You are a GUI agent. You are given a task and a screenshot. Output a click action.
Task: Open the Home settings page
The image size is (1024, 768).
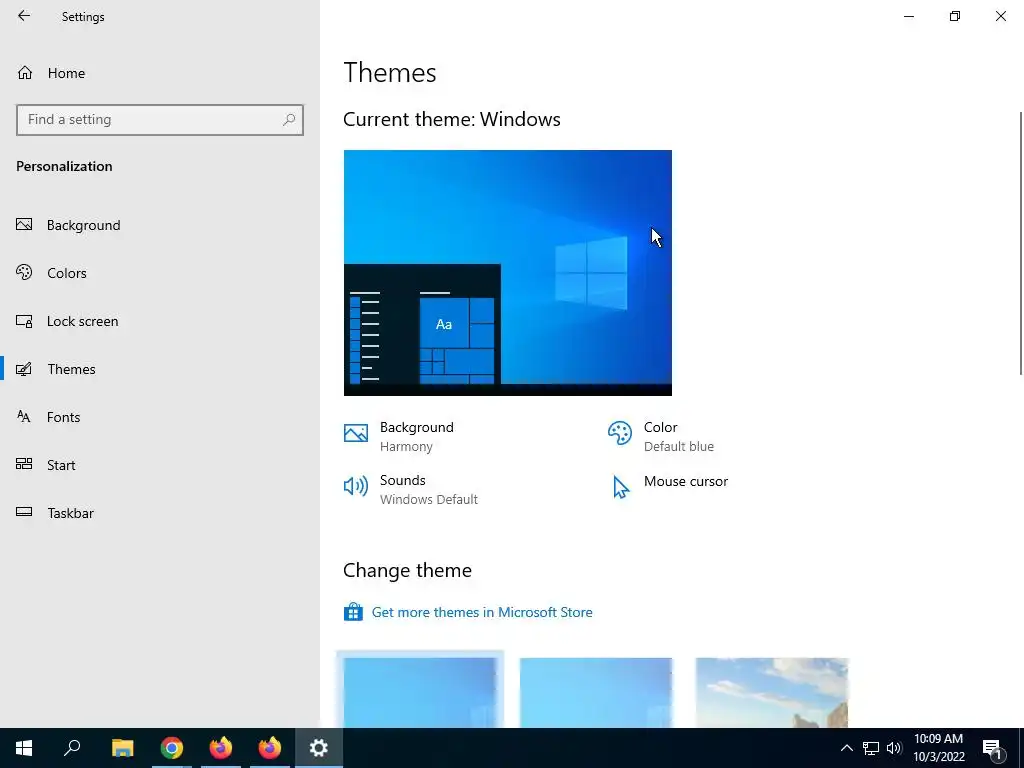(x=160, y=73)
